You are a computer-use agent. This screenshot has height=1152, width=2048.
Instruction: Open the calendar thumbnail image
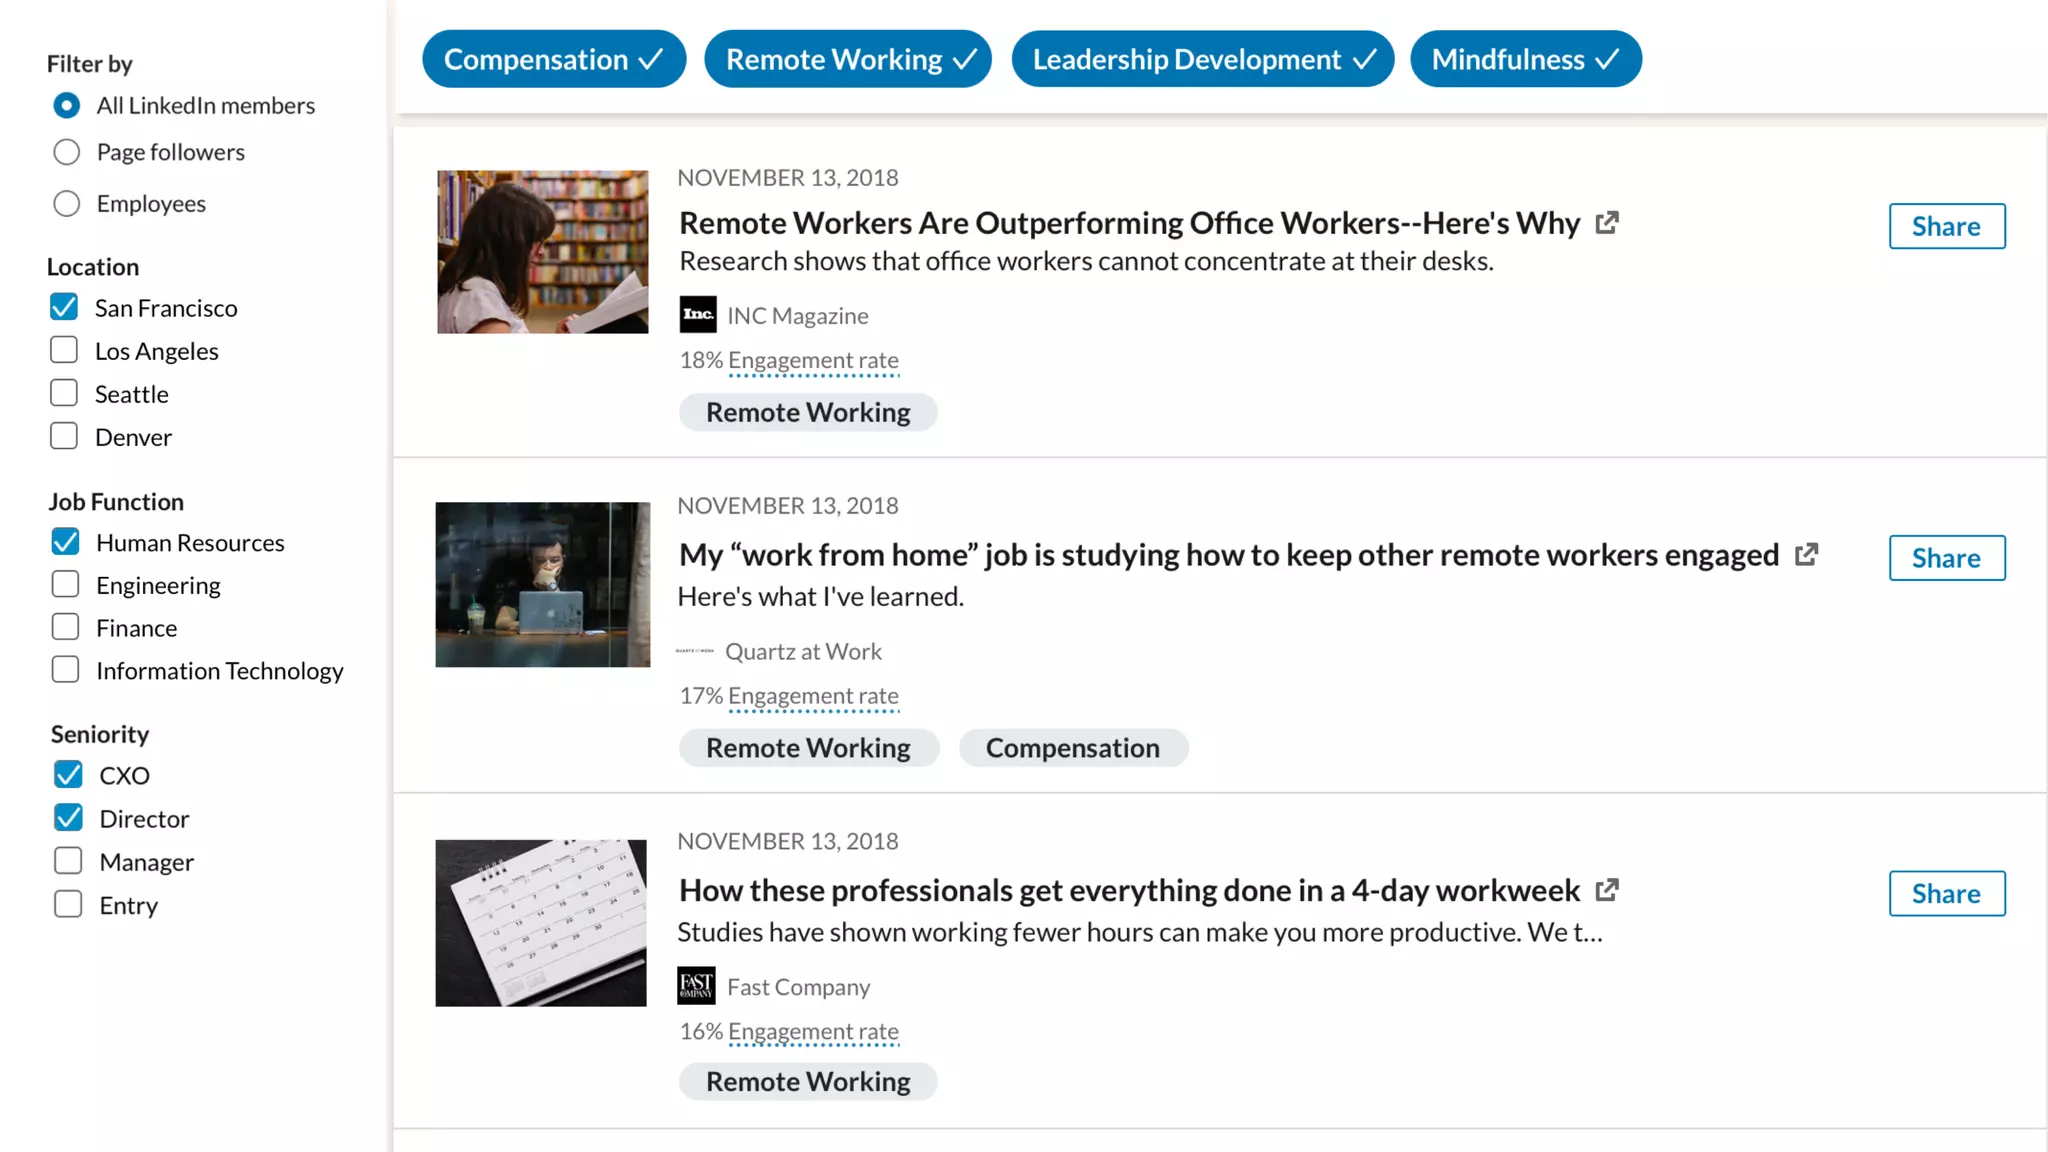(x=541, y=922)
